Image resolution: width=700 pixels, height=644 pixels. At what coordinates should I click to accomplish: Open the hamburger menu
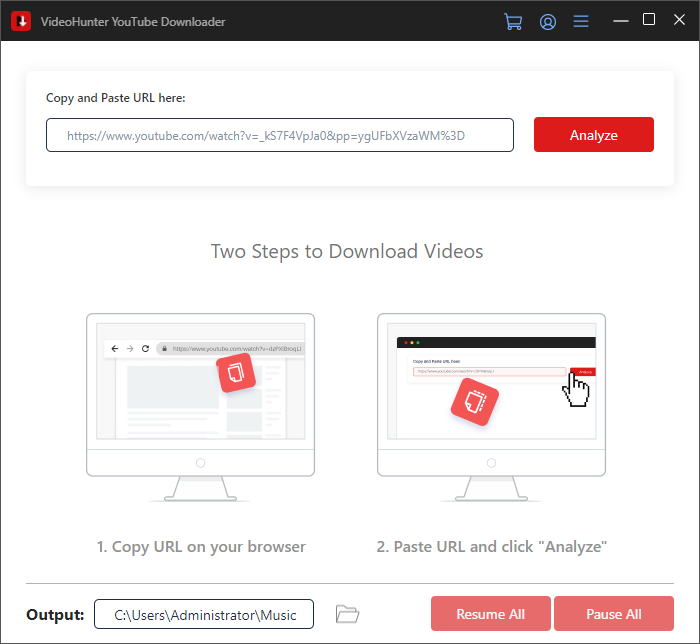coord(581,21)
